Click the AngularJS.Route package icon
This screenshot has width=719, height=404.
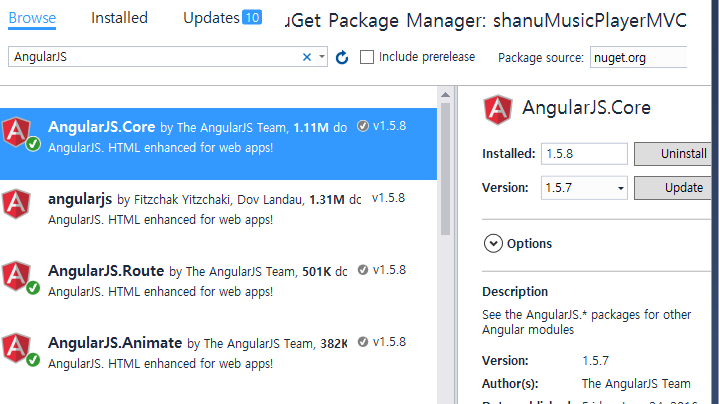tap(17, 276)
